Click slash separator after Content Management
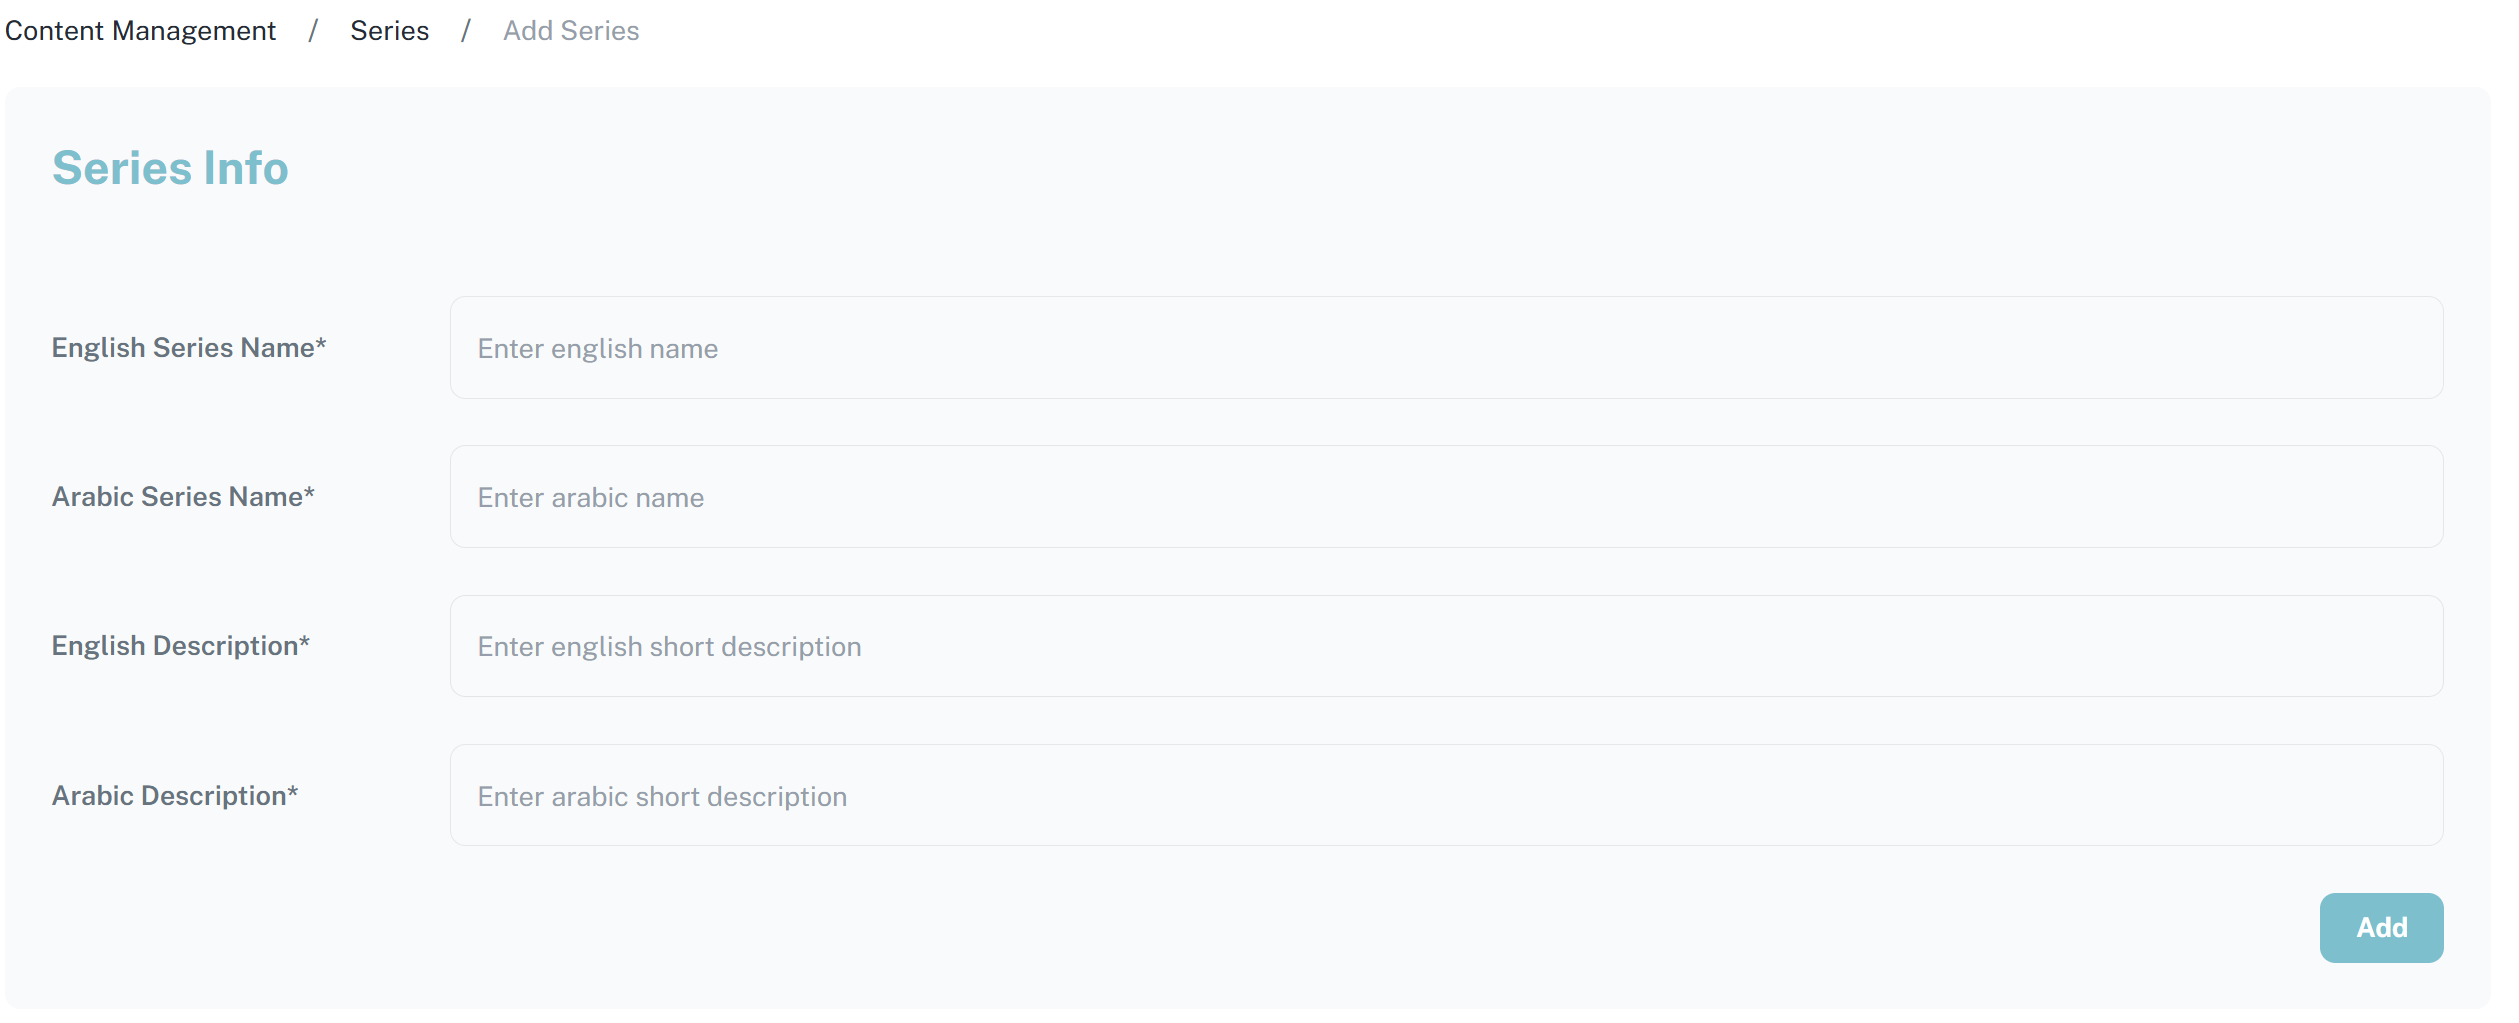The height and width of the screenshot is (1023, 2519). click(313, 31)
